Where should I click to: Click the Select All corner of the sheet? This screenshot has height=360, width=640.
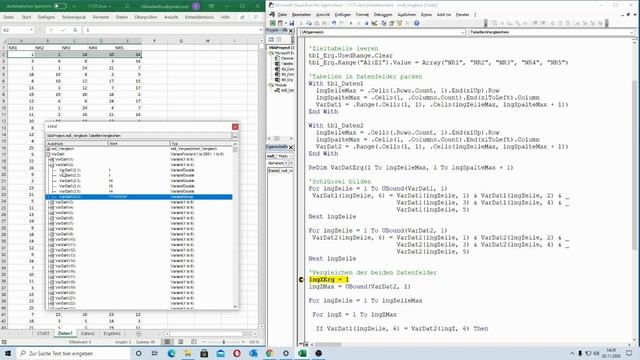(x=4, y=41)
